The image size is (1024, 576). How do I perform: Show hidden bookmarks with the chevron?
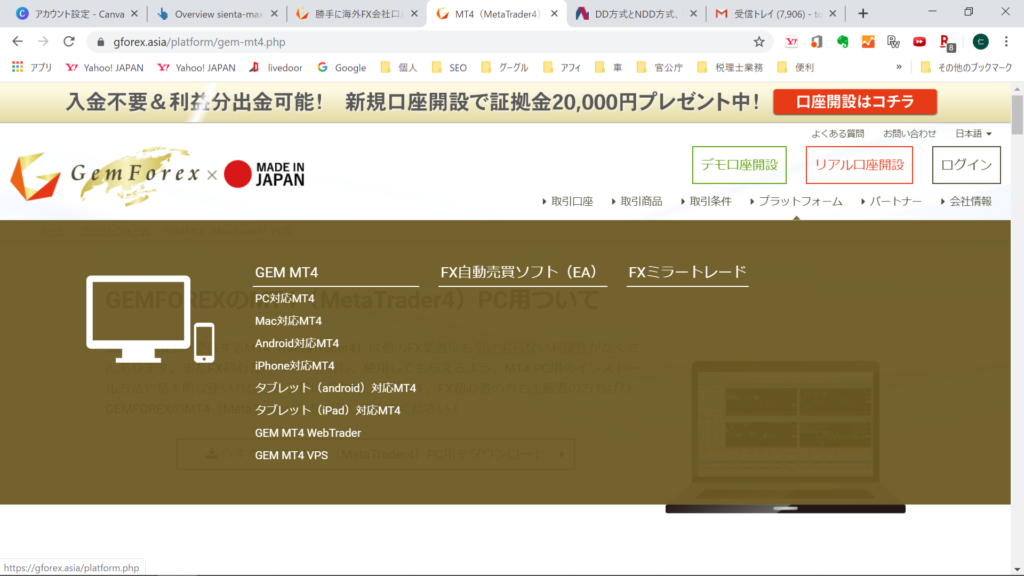898,68
